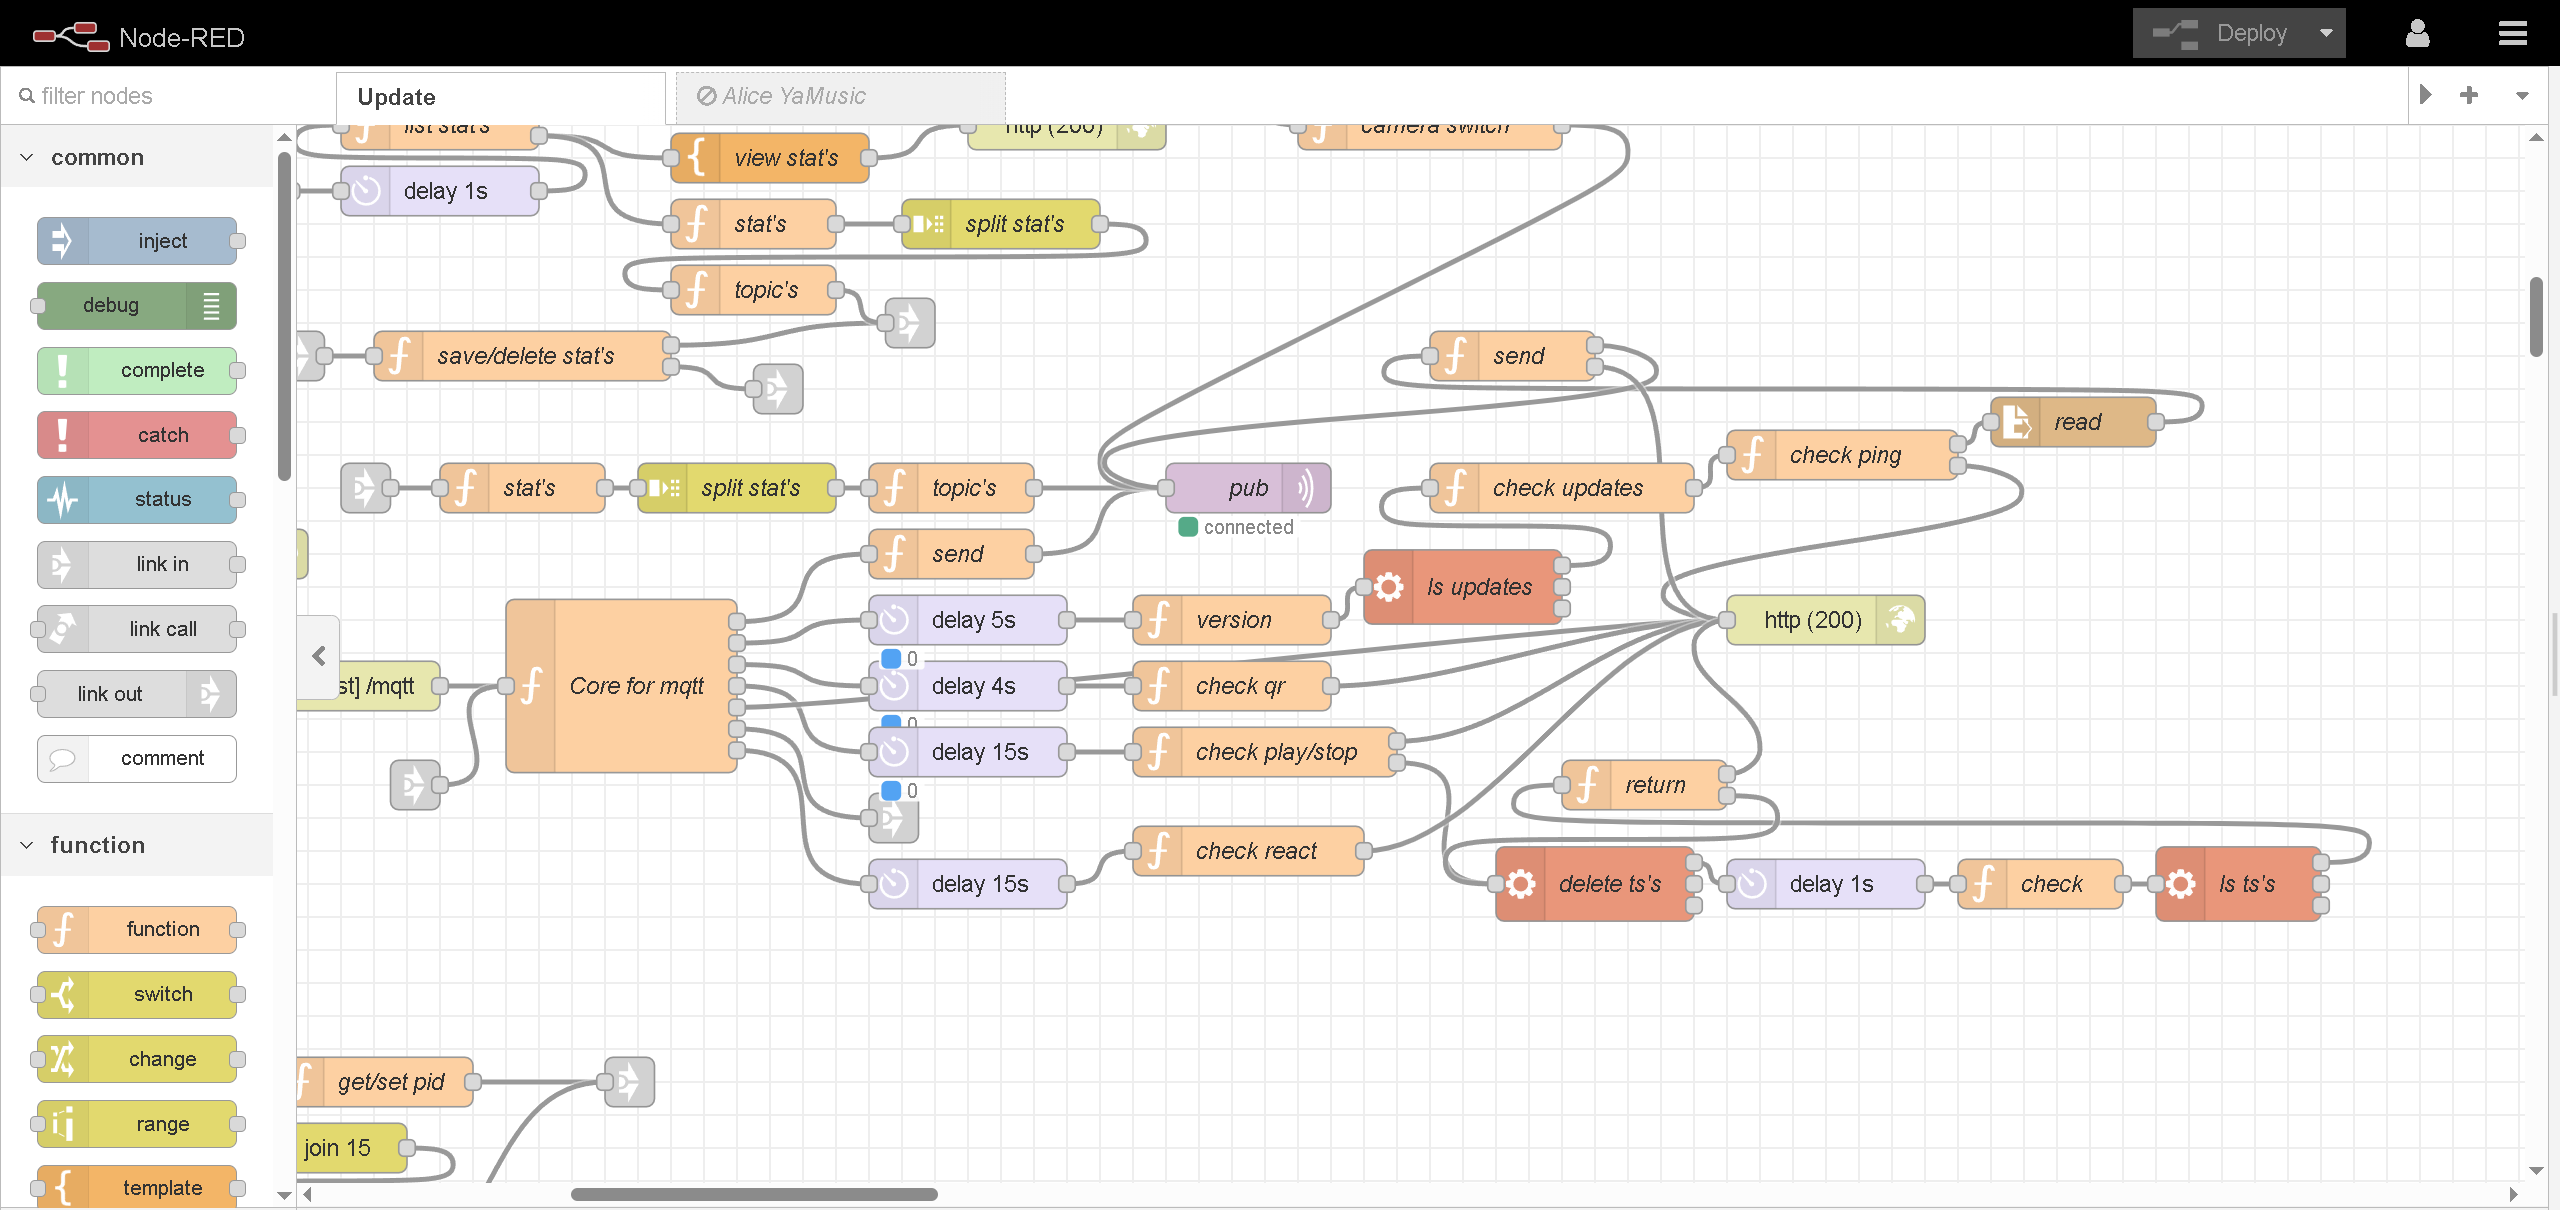Collapse the function palette category
This screenshot has height=1210, width=2560.
pyautogui.click(x=27, y=846)
